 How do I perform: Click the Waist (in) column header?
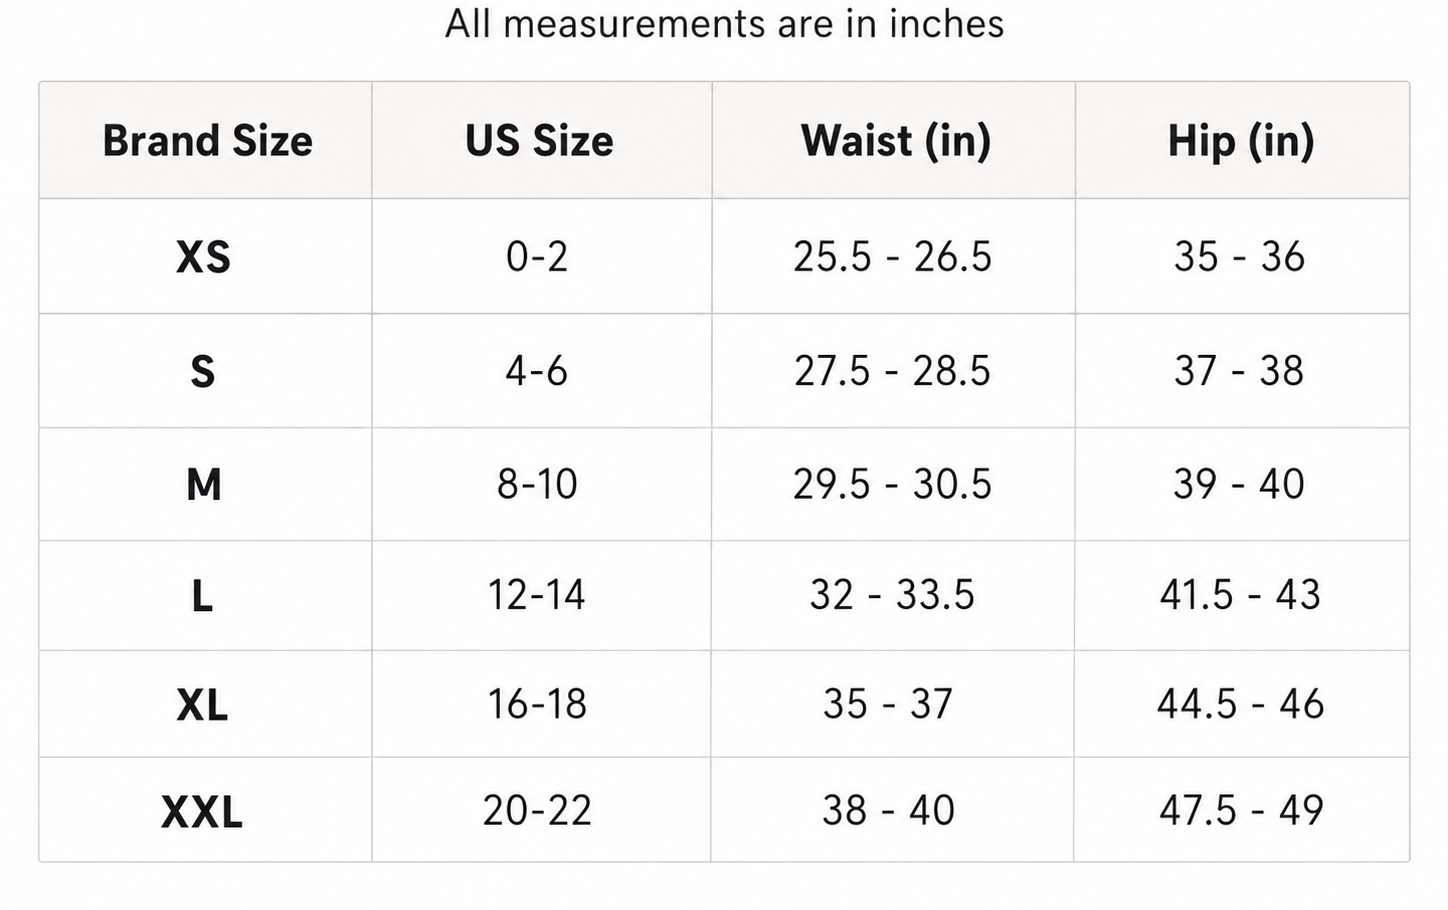pos(896,141)
